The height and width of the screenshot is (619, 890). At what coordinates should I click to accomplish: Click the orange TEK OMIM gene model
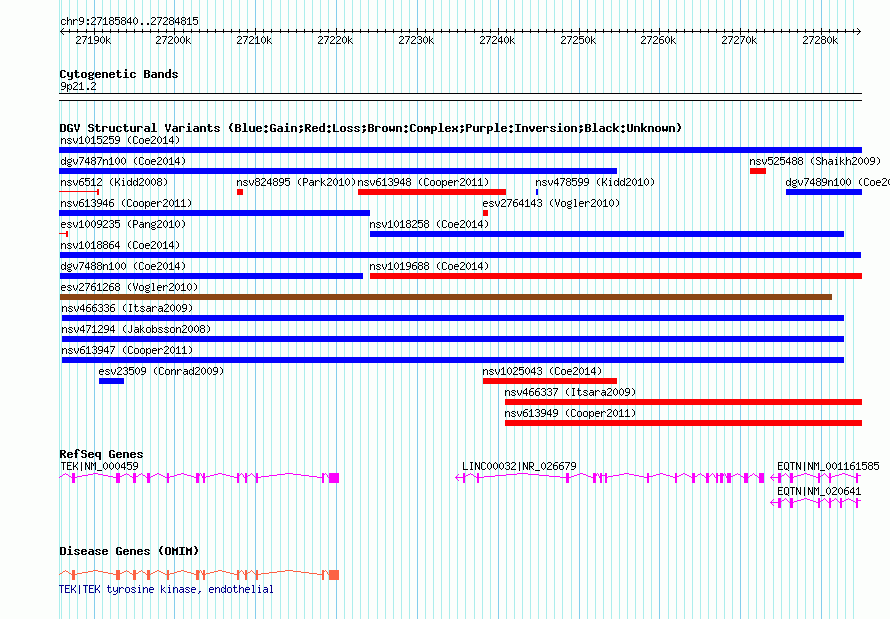tap(199, 575)
